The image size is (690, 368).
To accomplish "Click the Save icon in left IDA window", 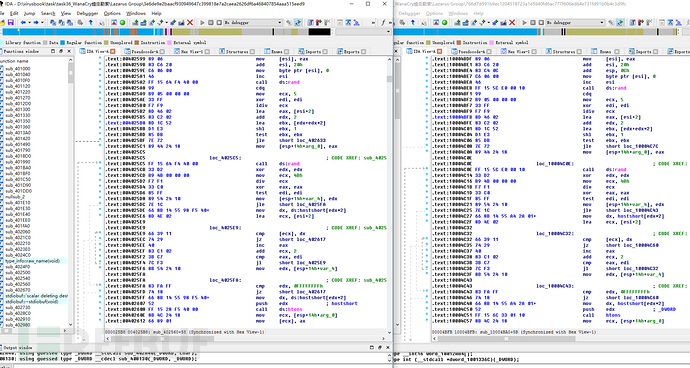I will [11, 22].
